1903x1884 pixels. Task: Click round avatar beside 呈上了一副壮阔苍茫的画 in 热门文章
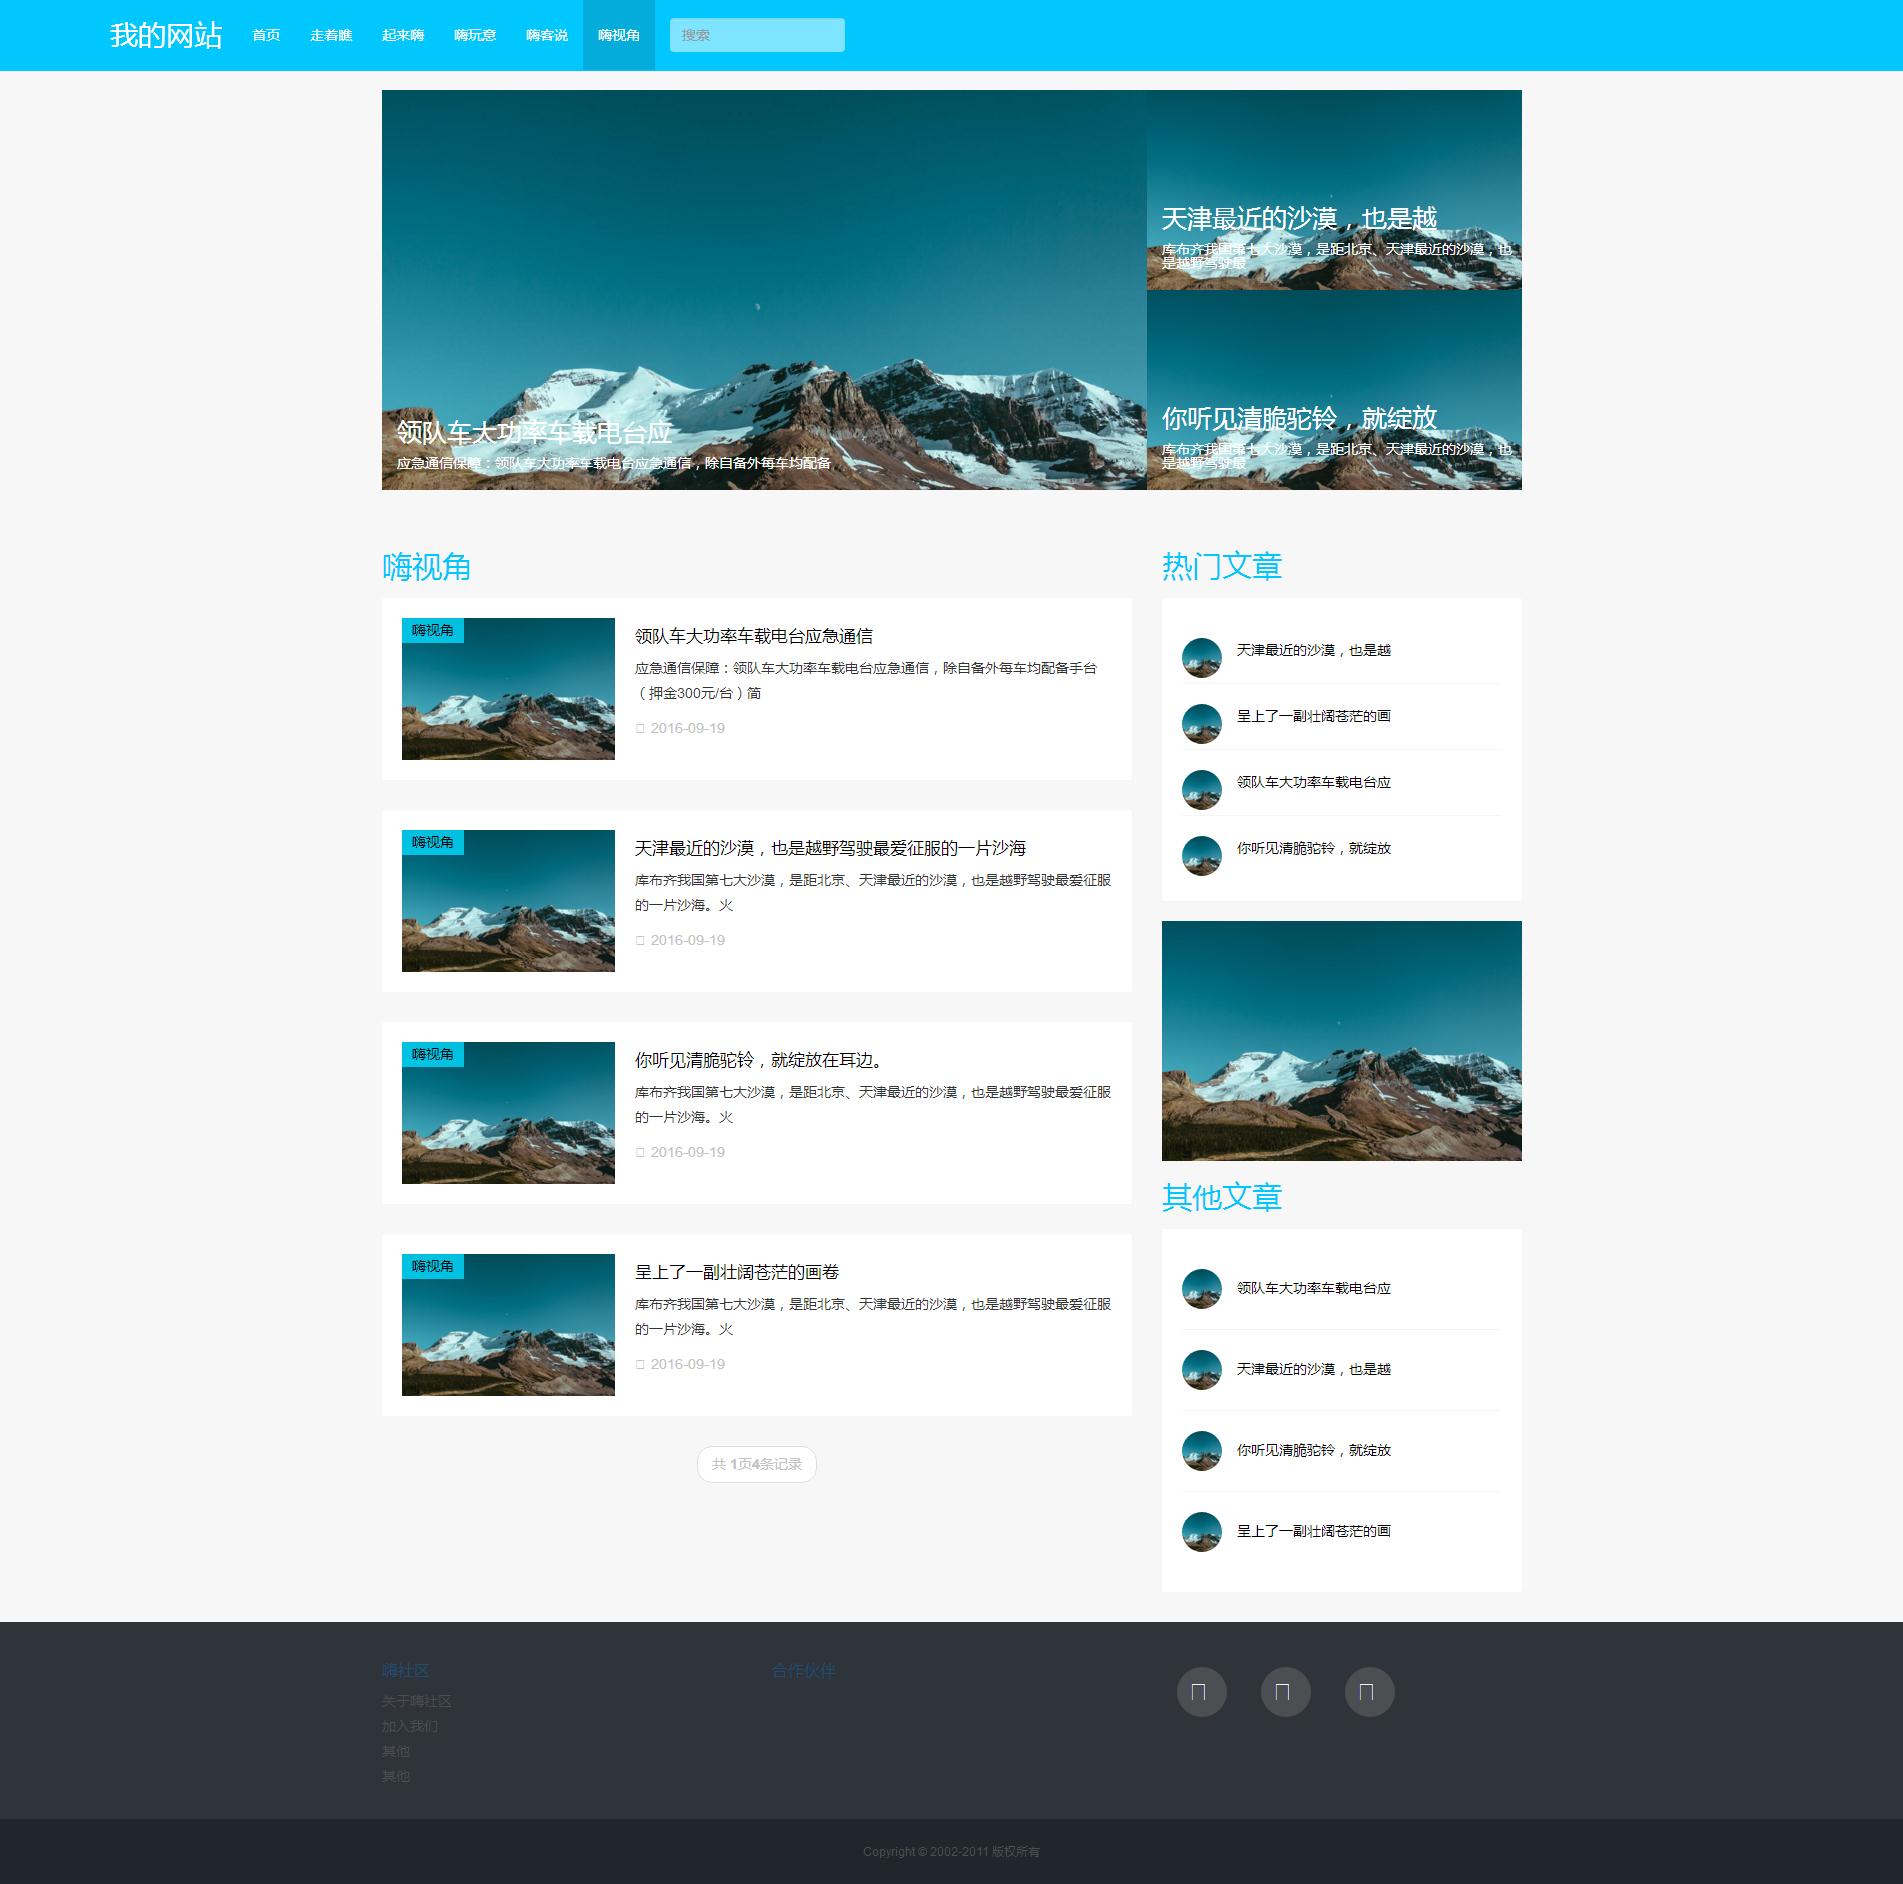pyautogui.click(x=1201, y=724)
